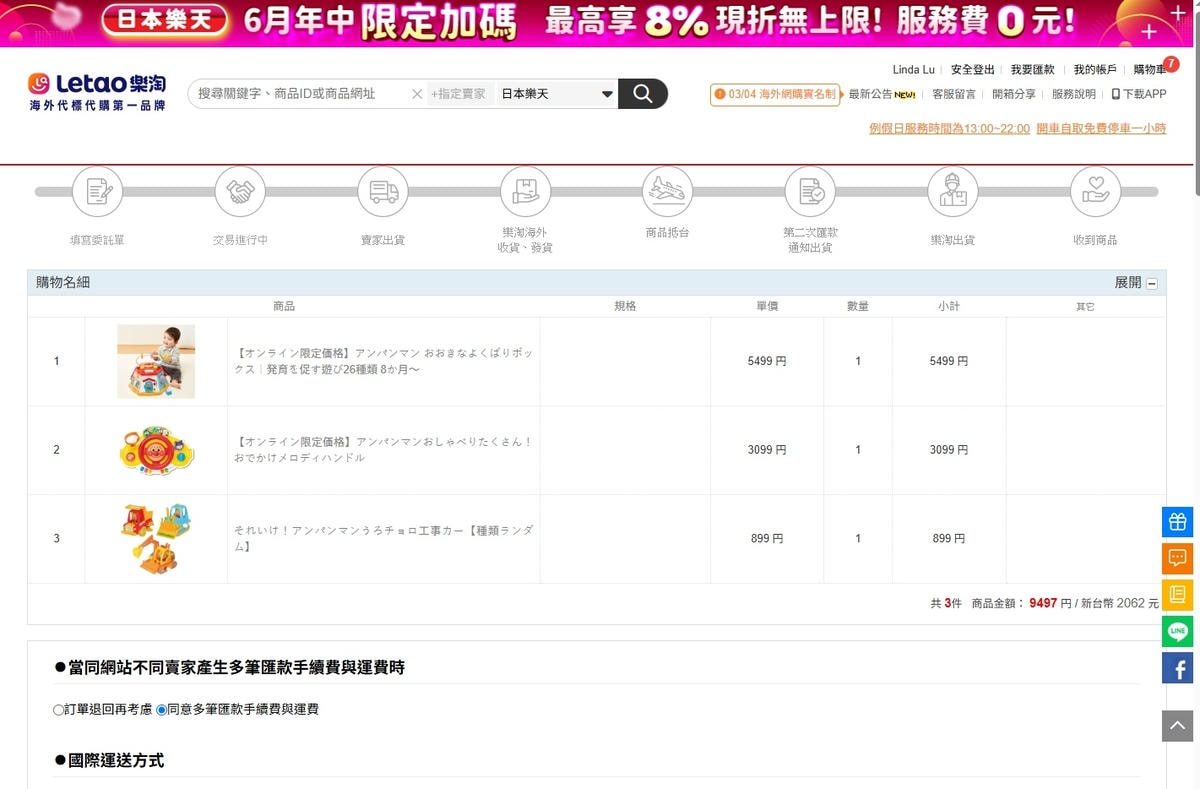Open 服務說明 menu item
Image resolution: width=1200 pixels, height=789 pixels.
click(1074, 94)
